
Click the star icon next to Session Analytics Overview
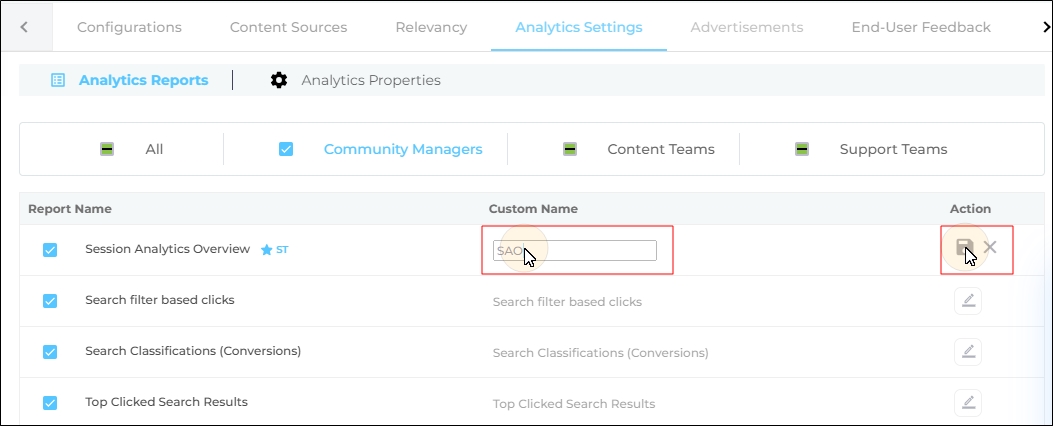point(266,250)
